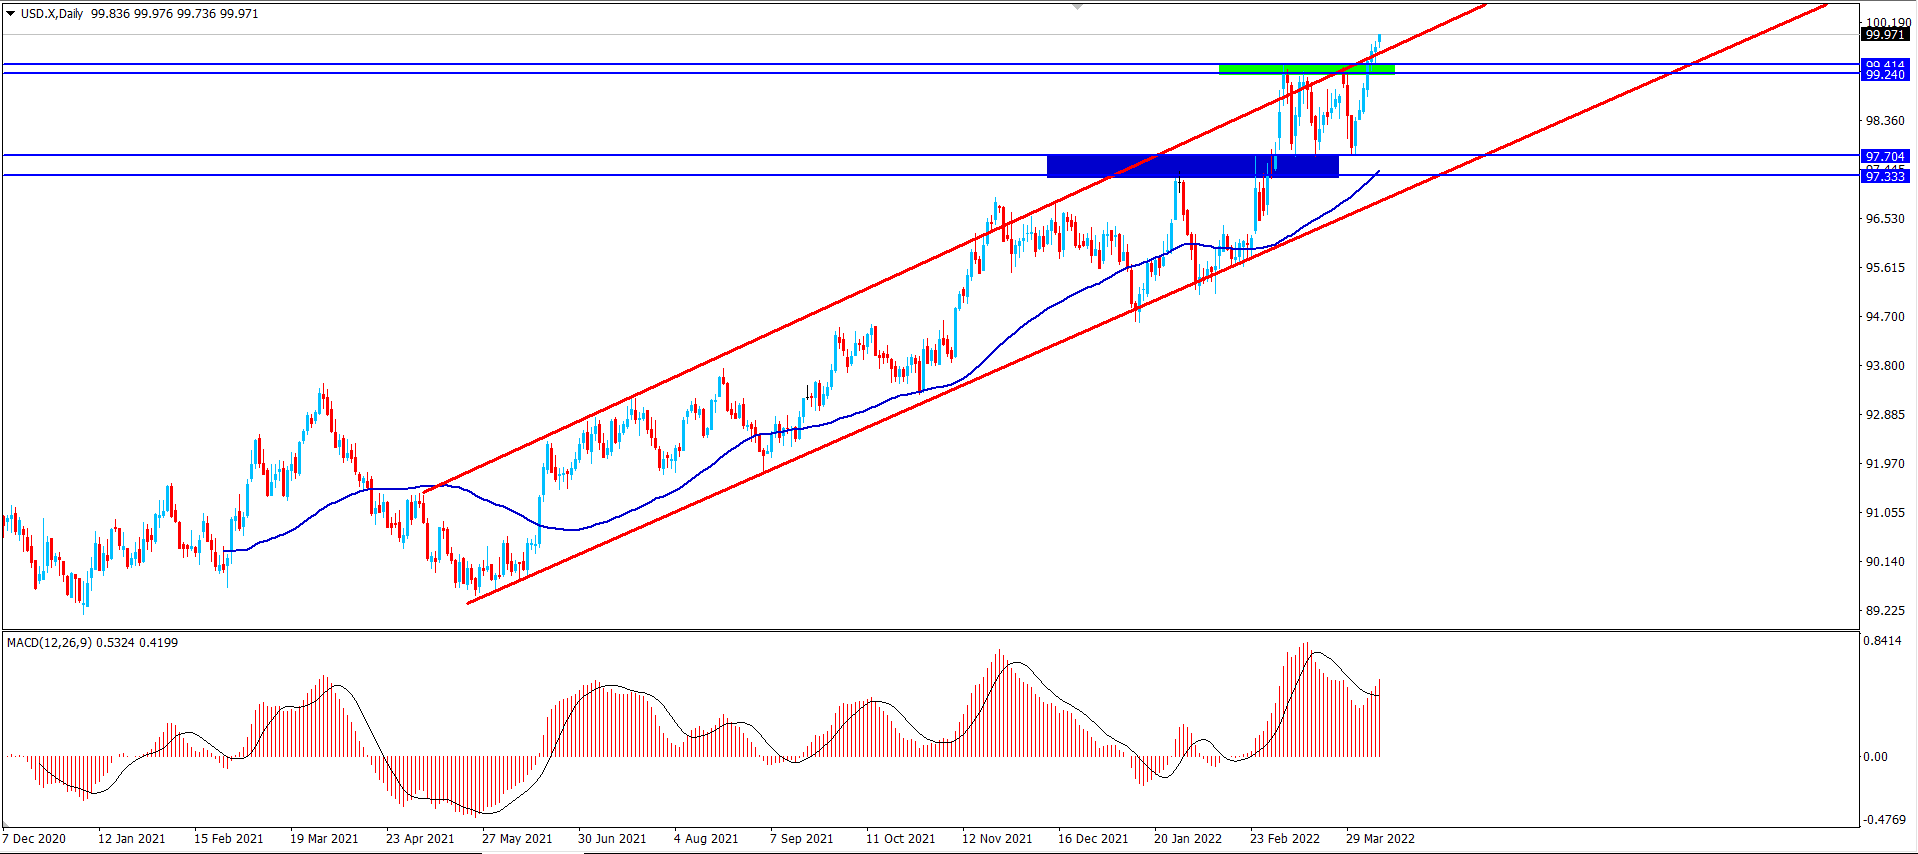Screen dimensions: 1918x854
Task: Click the 97.704 horizontal line price label
Action: tap(1885, 157)
